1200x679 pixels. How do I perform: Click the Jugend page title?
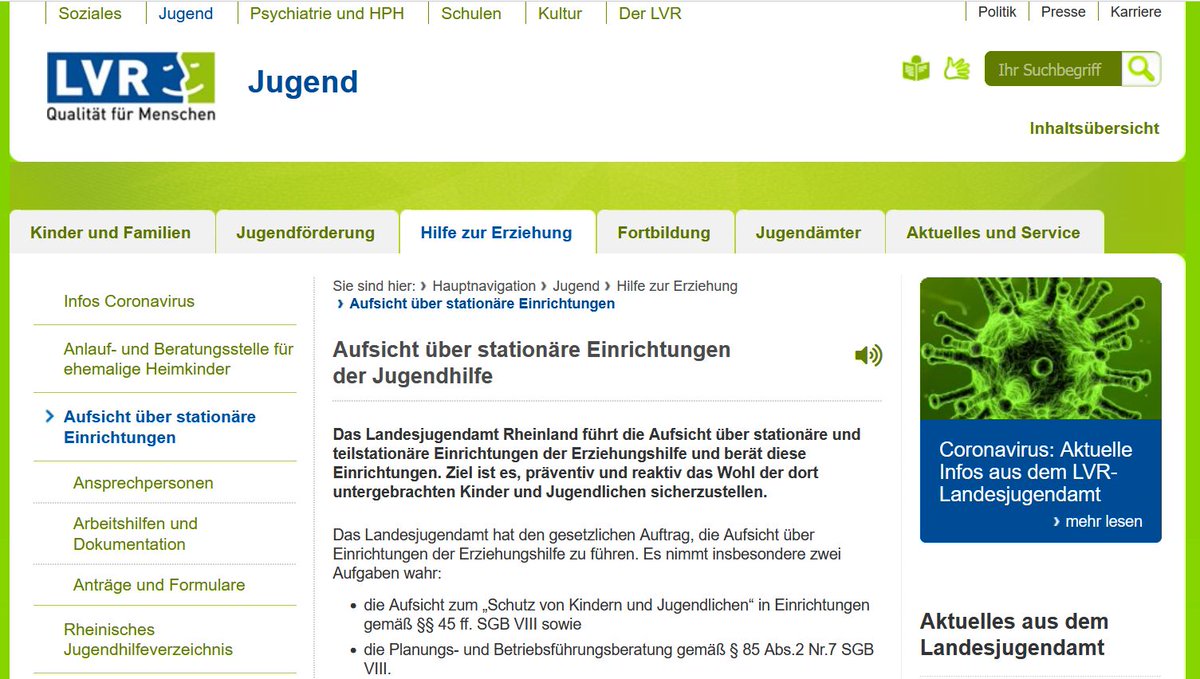pyautogui.click(x=303, y=81)
